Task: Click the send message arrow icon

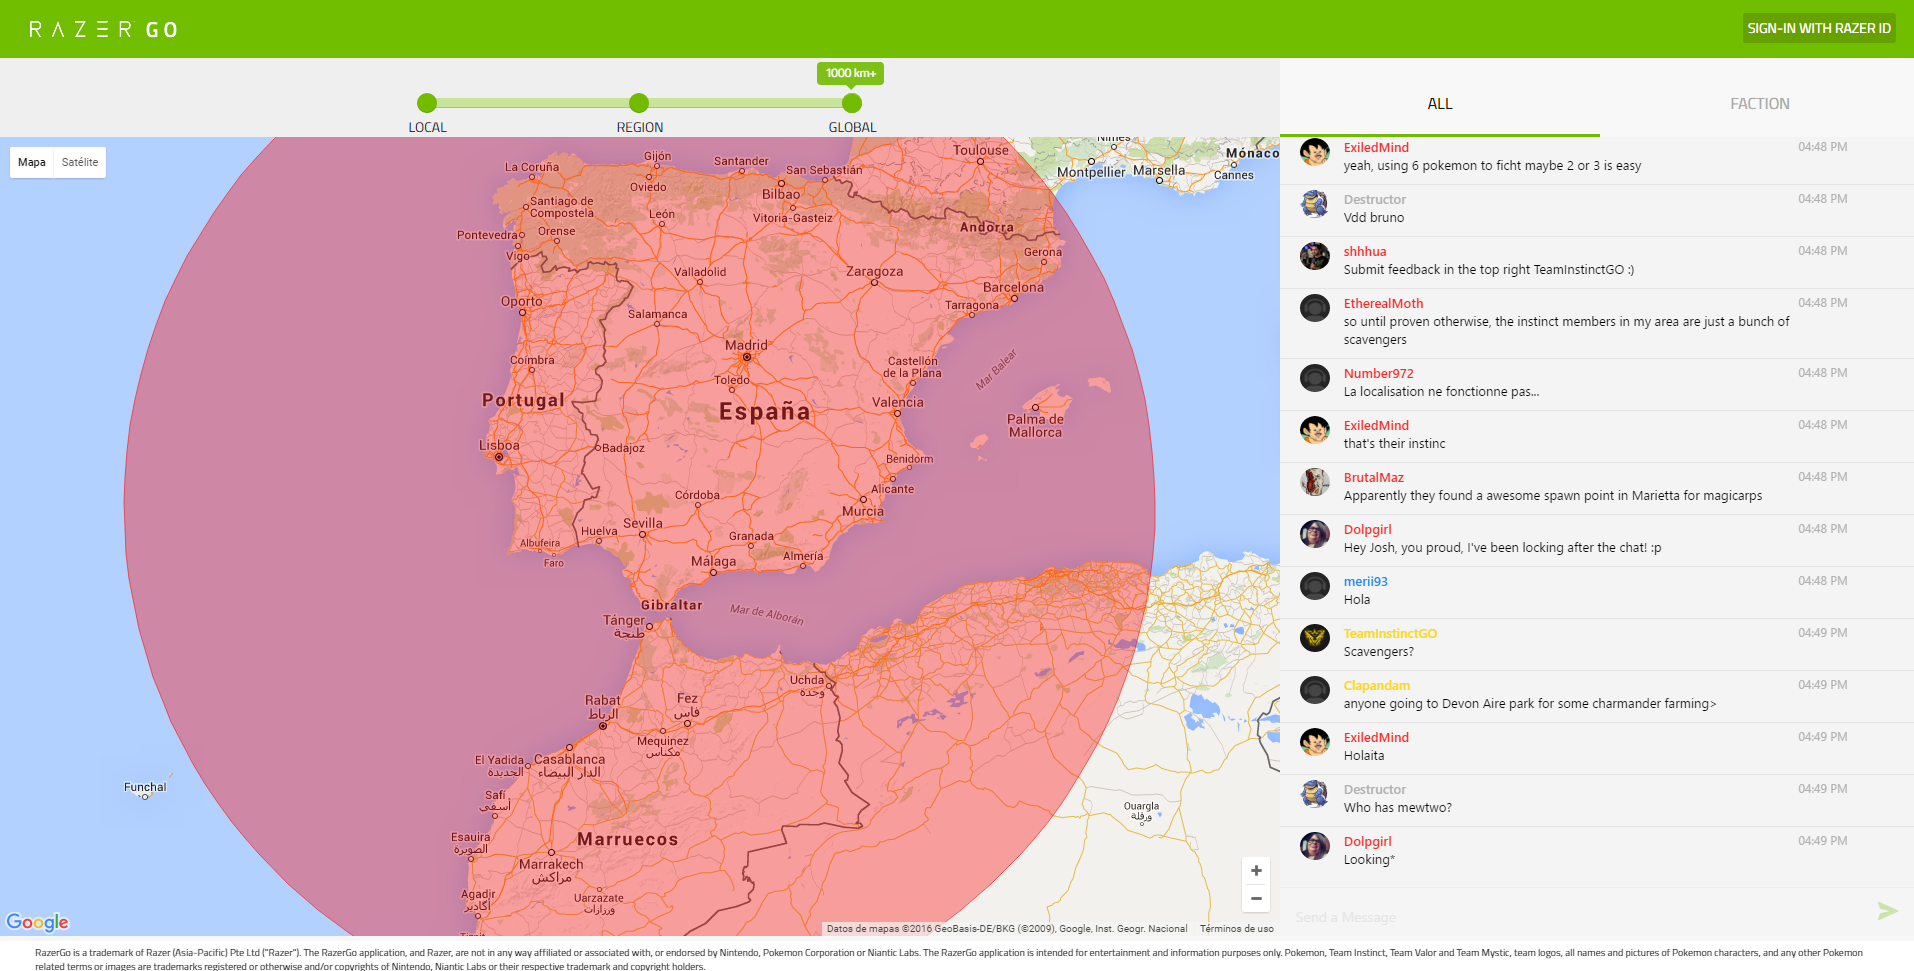Action: (1887, 911)
